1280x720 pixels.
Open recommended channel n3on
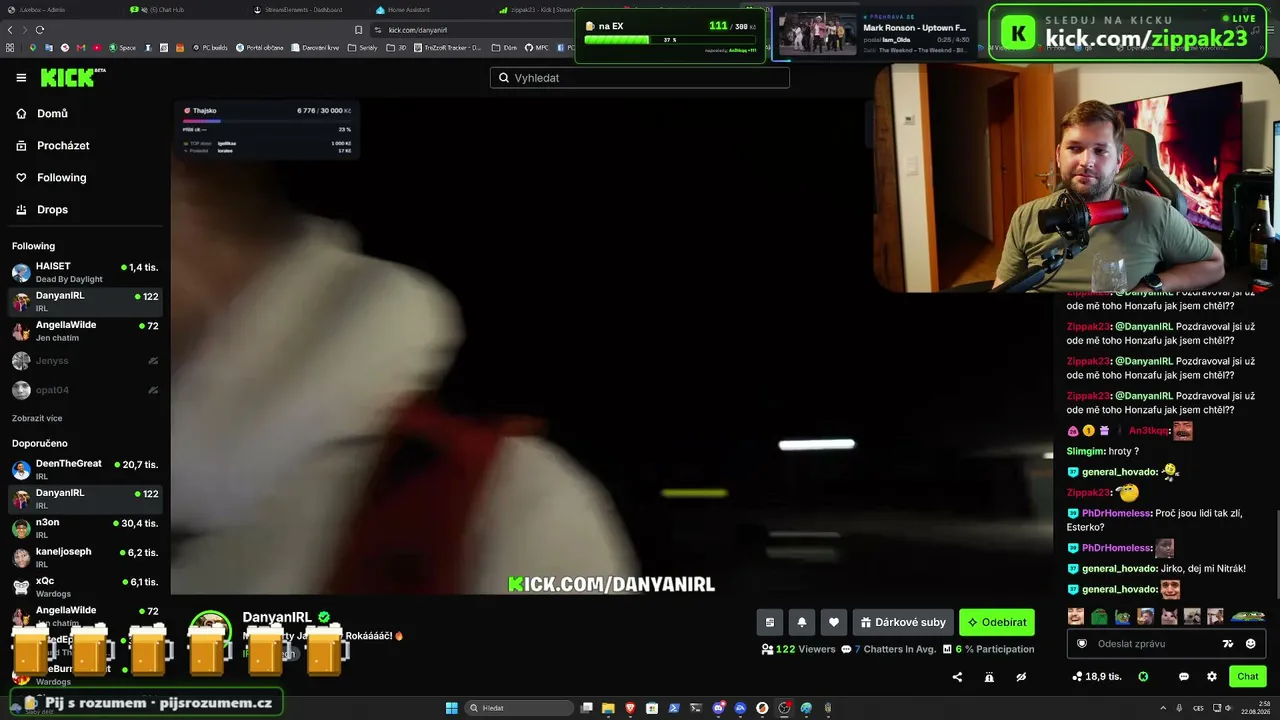85,528
